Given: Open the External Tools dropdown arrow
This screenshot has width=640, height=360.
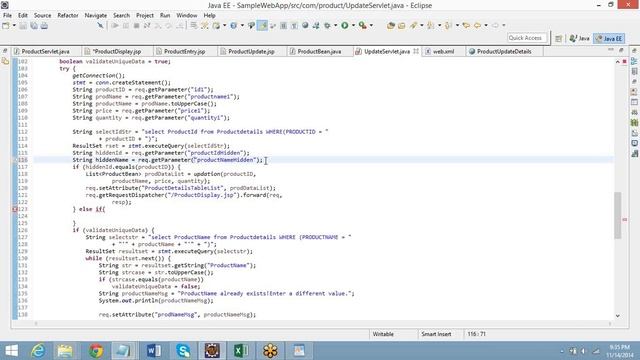Looking at the screenshot, I should 371,25.
